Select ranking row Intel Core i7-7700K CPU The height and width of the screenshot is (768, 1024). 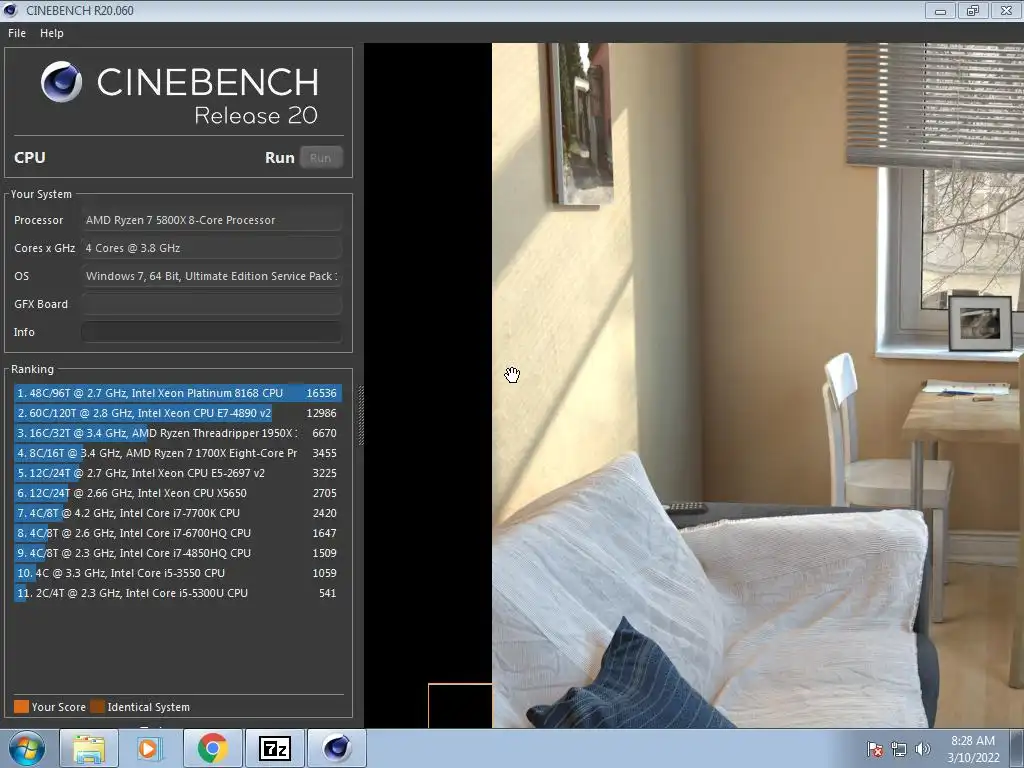(177, 513)
